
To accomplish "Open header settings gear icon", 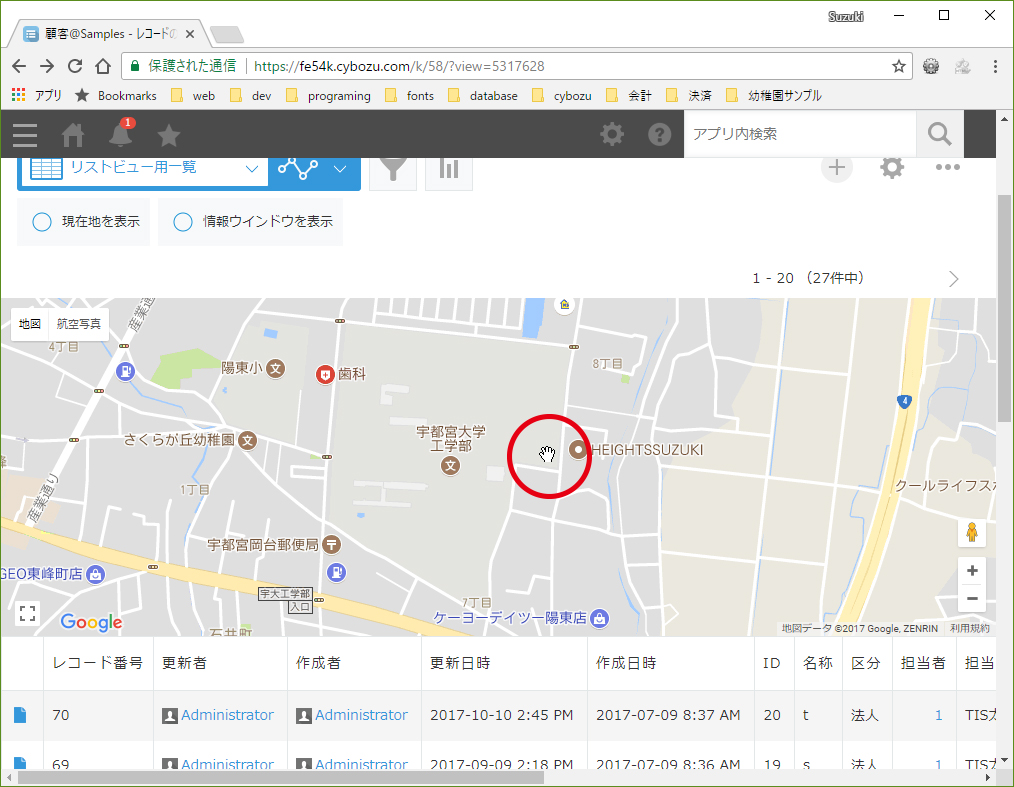I will (x=612, y=135).
